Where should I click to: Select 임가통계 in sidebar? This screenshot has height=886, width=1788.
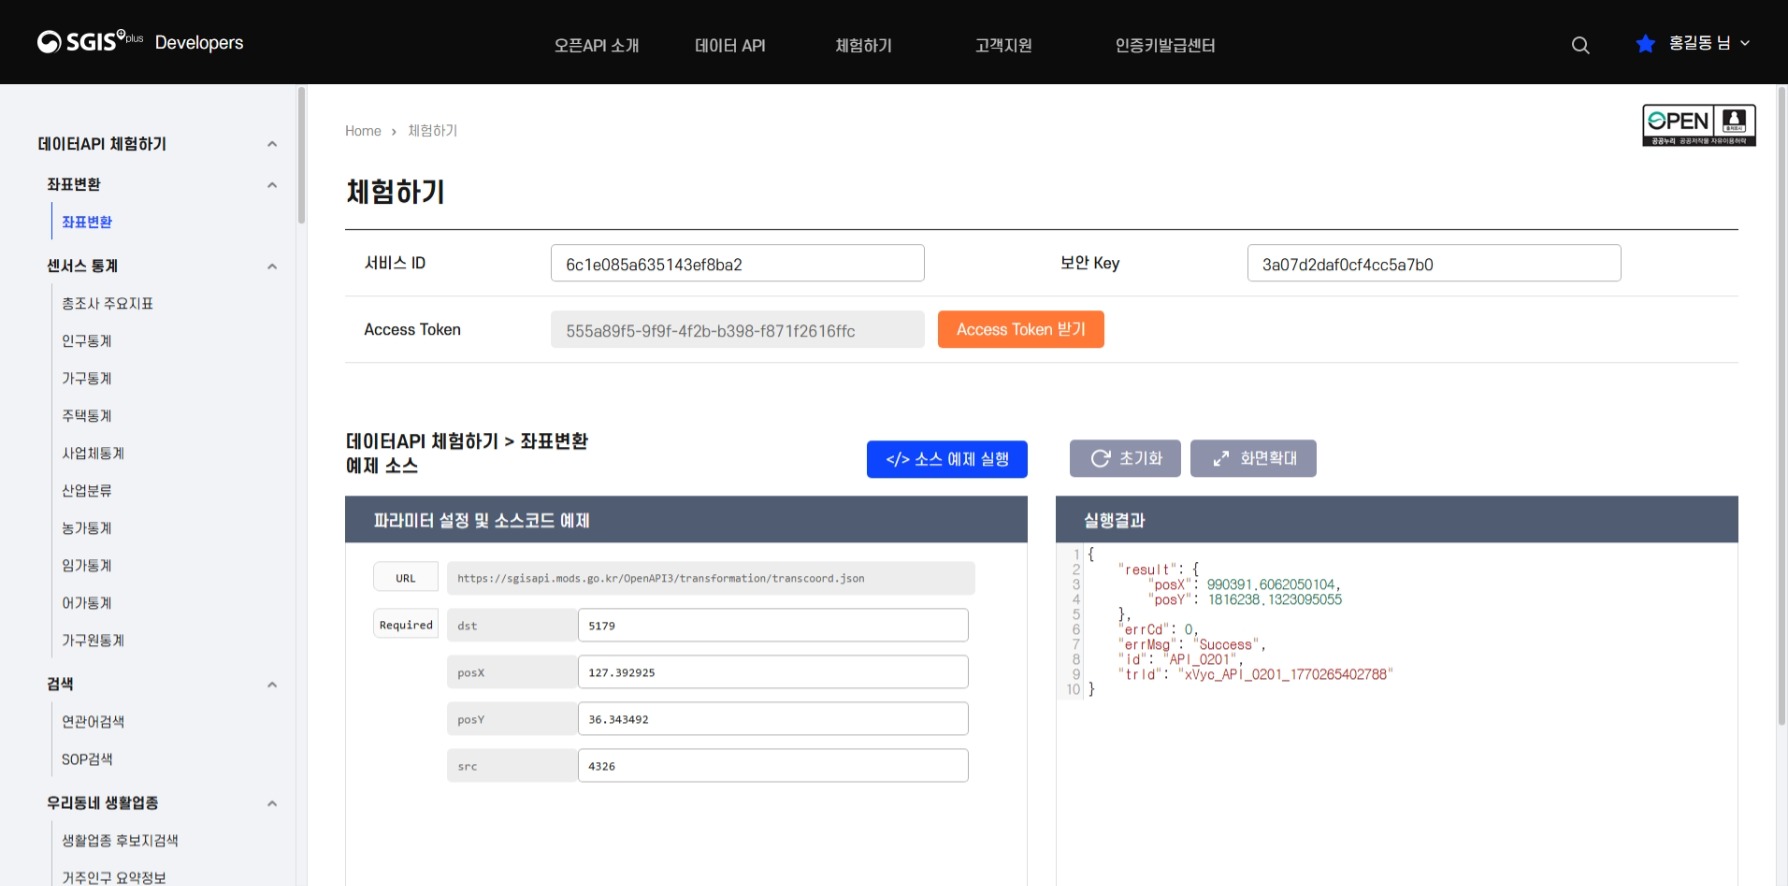tap(87, 566)
